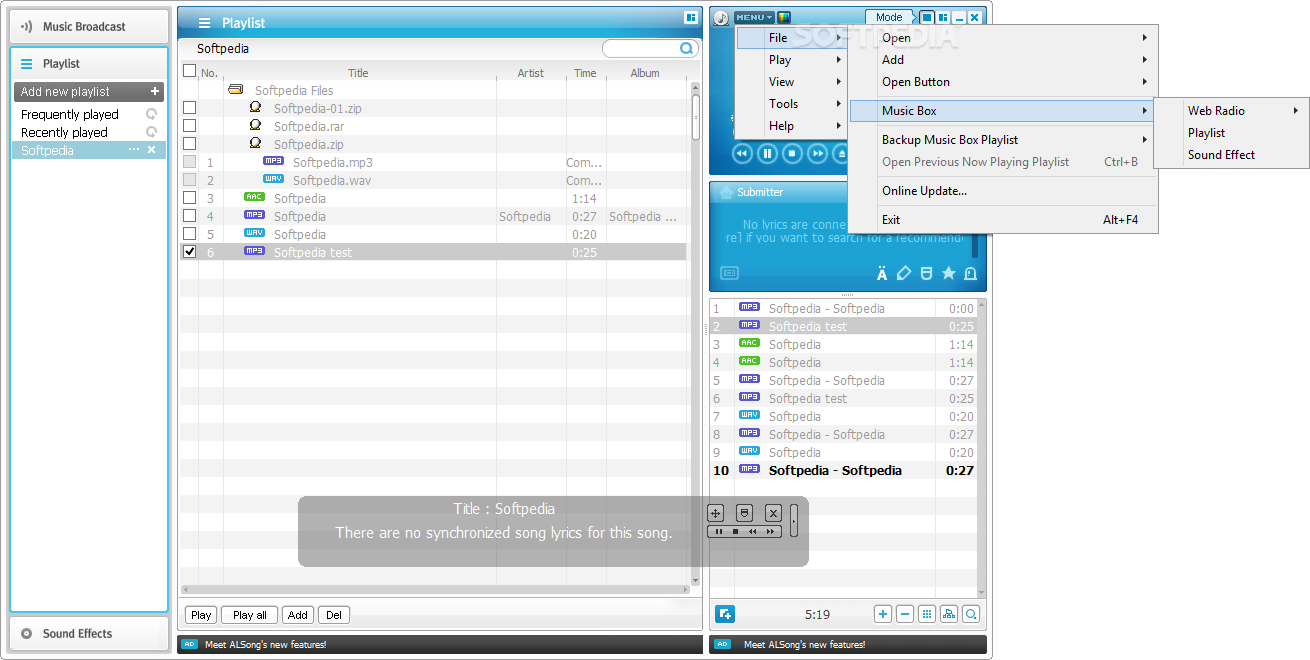Check the box for row 3 Softpedia
Image resolution: width=1310 pixels, height=660 pixels.
coord(190,198)
